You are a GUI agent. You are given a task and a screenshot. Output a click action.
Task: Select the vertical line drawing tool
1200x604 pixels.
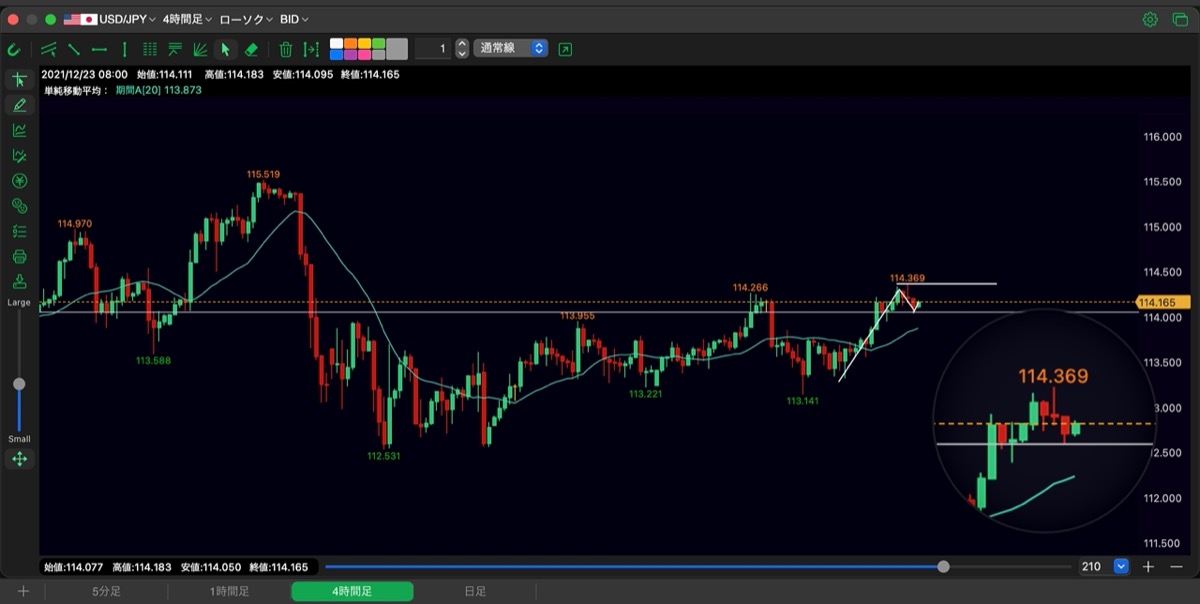click(124, 49)
